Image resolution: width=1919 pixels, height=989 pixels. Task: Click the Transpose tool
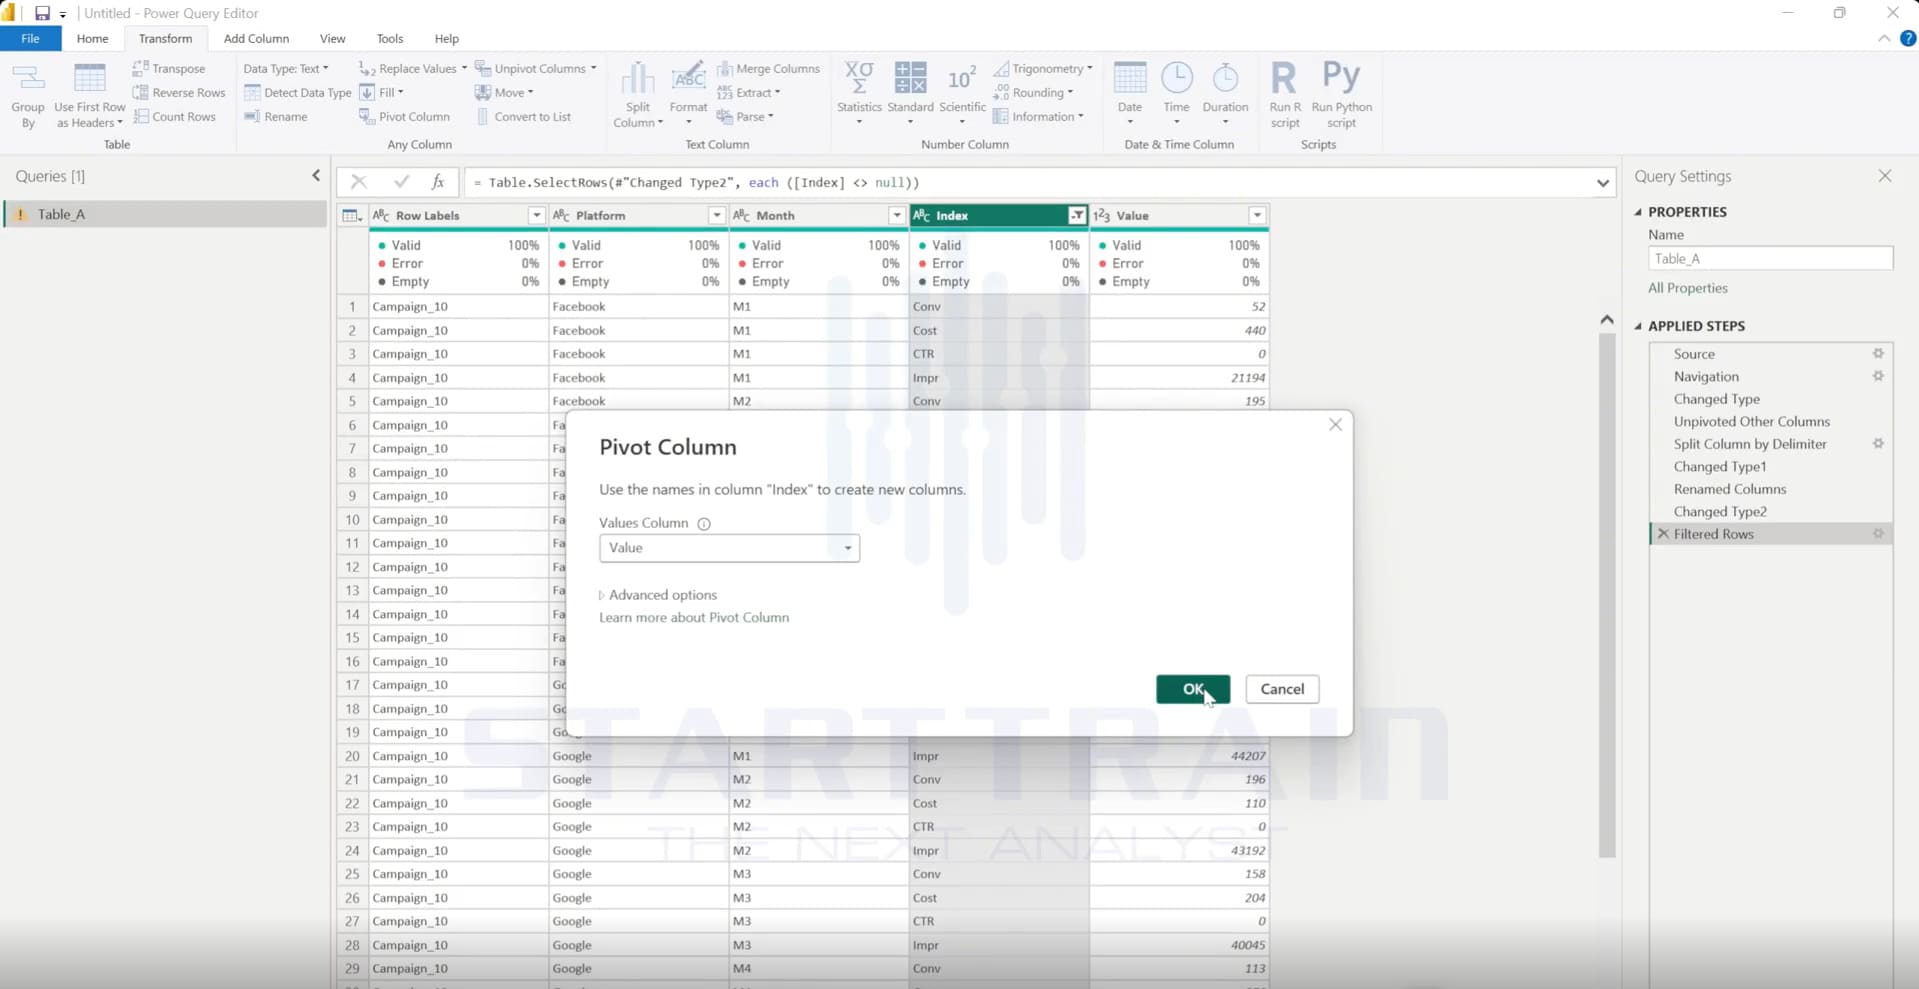(x=169, y=68)
